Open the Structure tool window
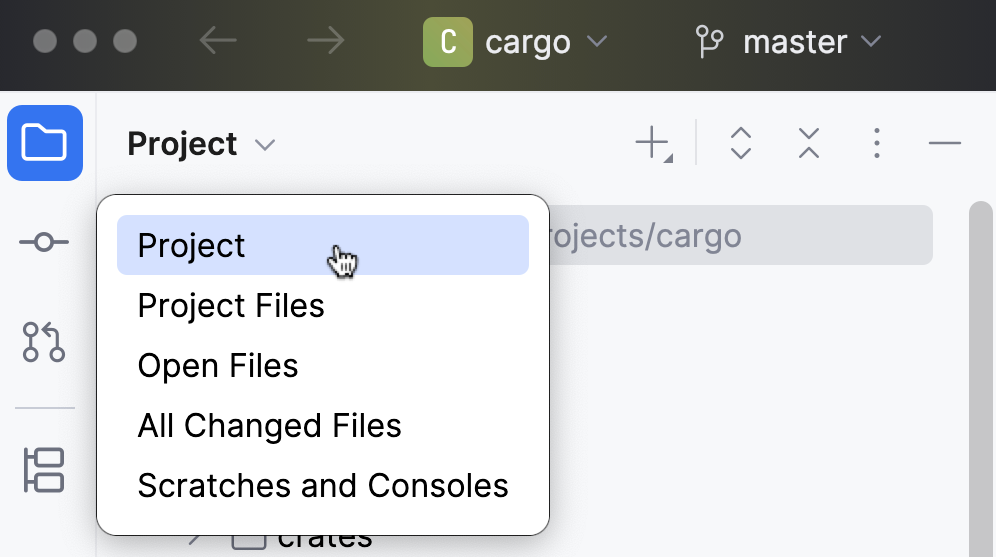Screen dimensions: 996x557 point(44,470)
